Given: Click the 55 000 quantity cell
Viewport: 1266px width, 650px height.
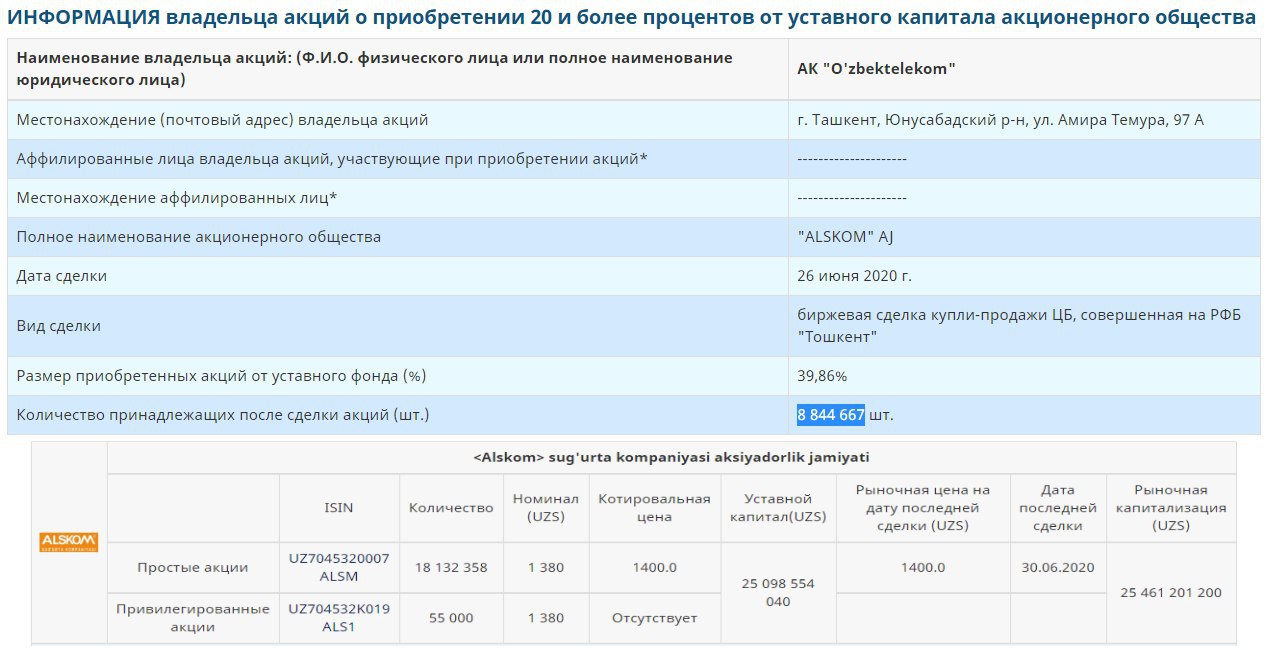Looking at the screenshot, I should click(451, 618).
